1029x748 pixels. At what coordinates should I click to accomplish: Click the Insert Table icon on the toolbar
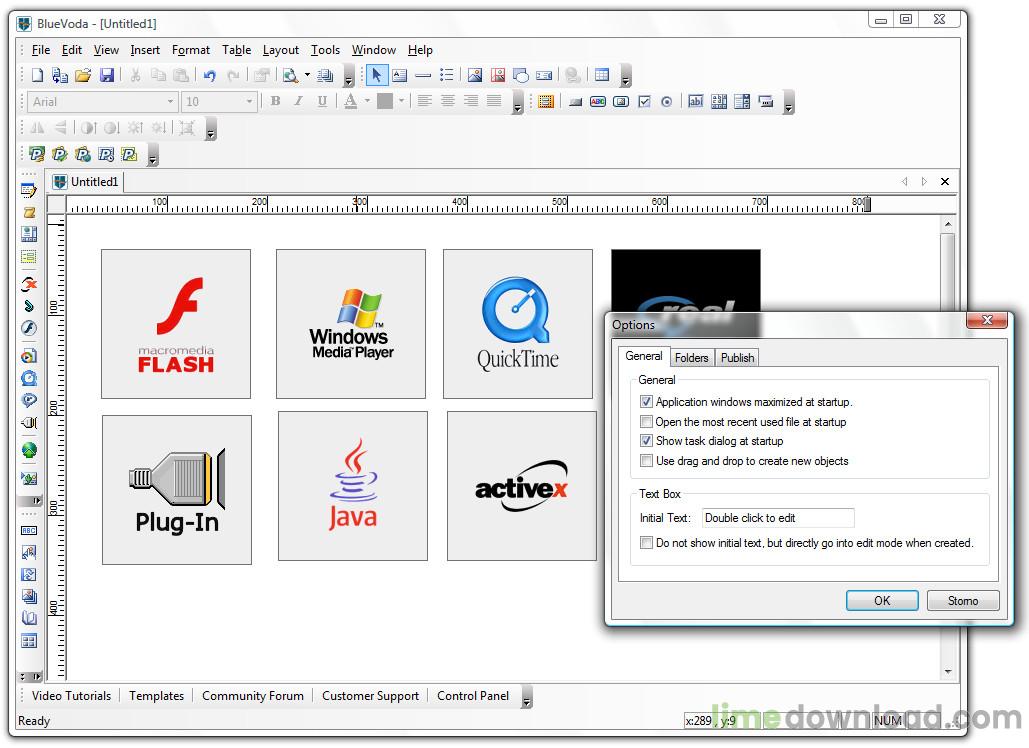pyautogui.click(x=601, y=75)
